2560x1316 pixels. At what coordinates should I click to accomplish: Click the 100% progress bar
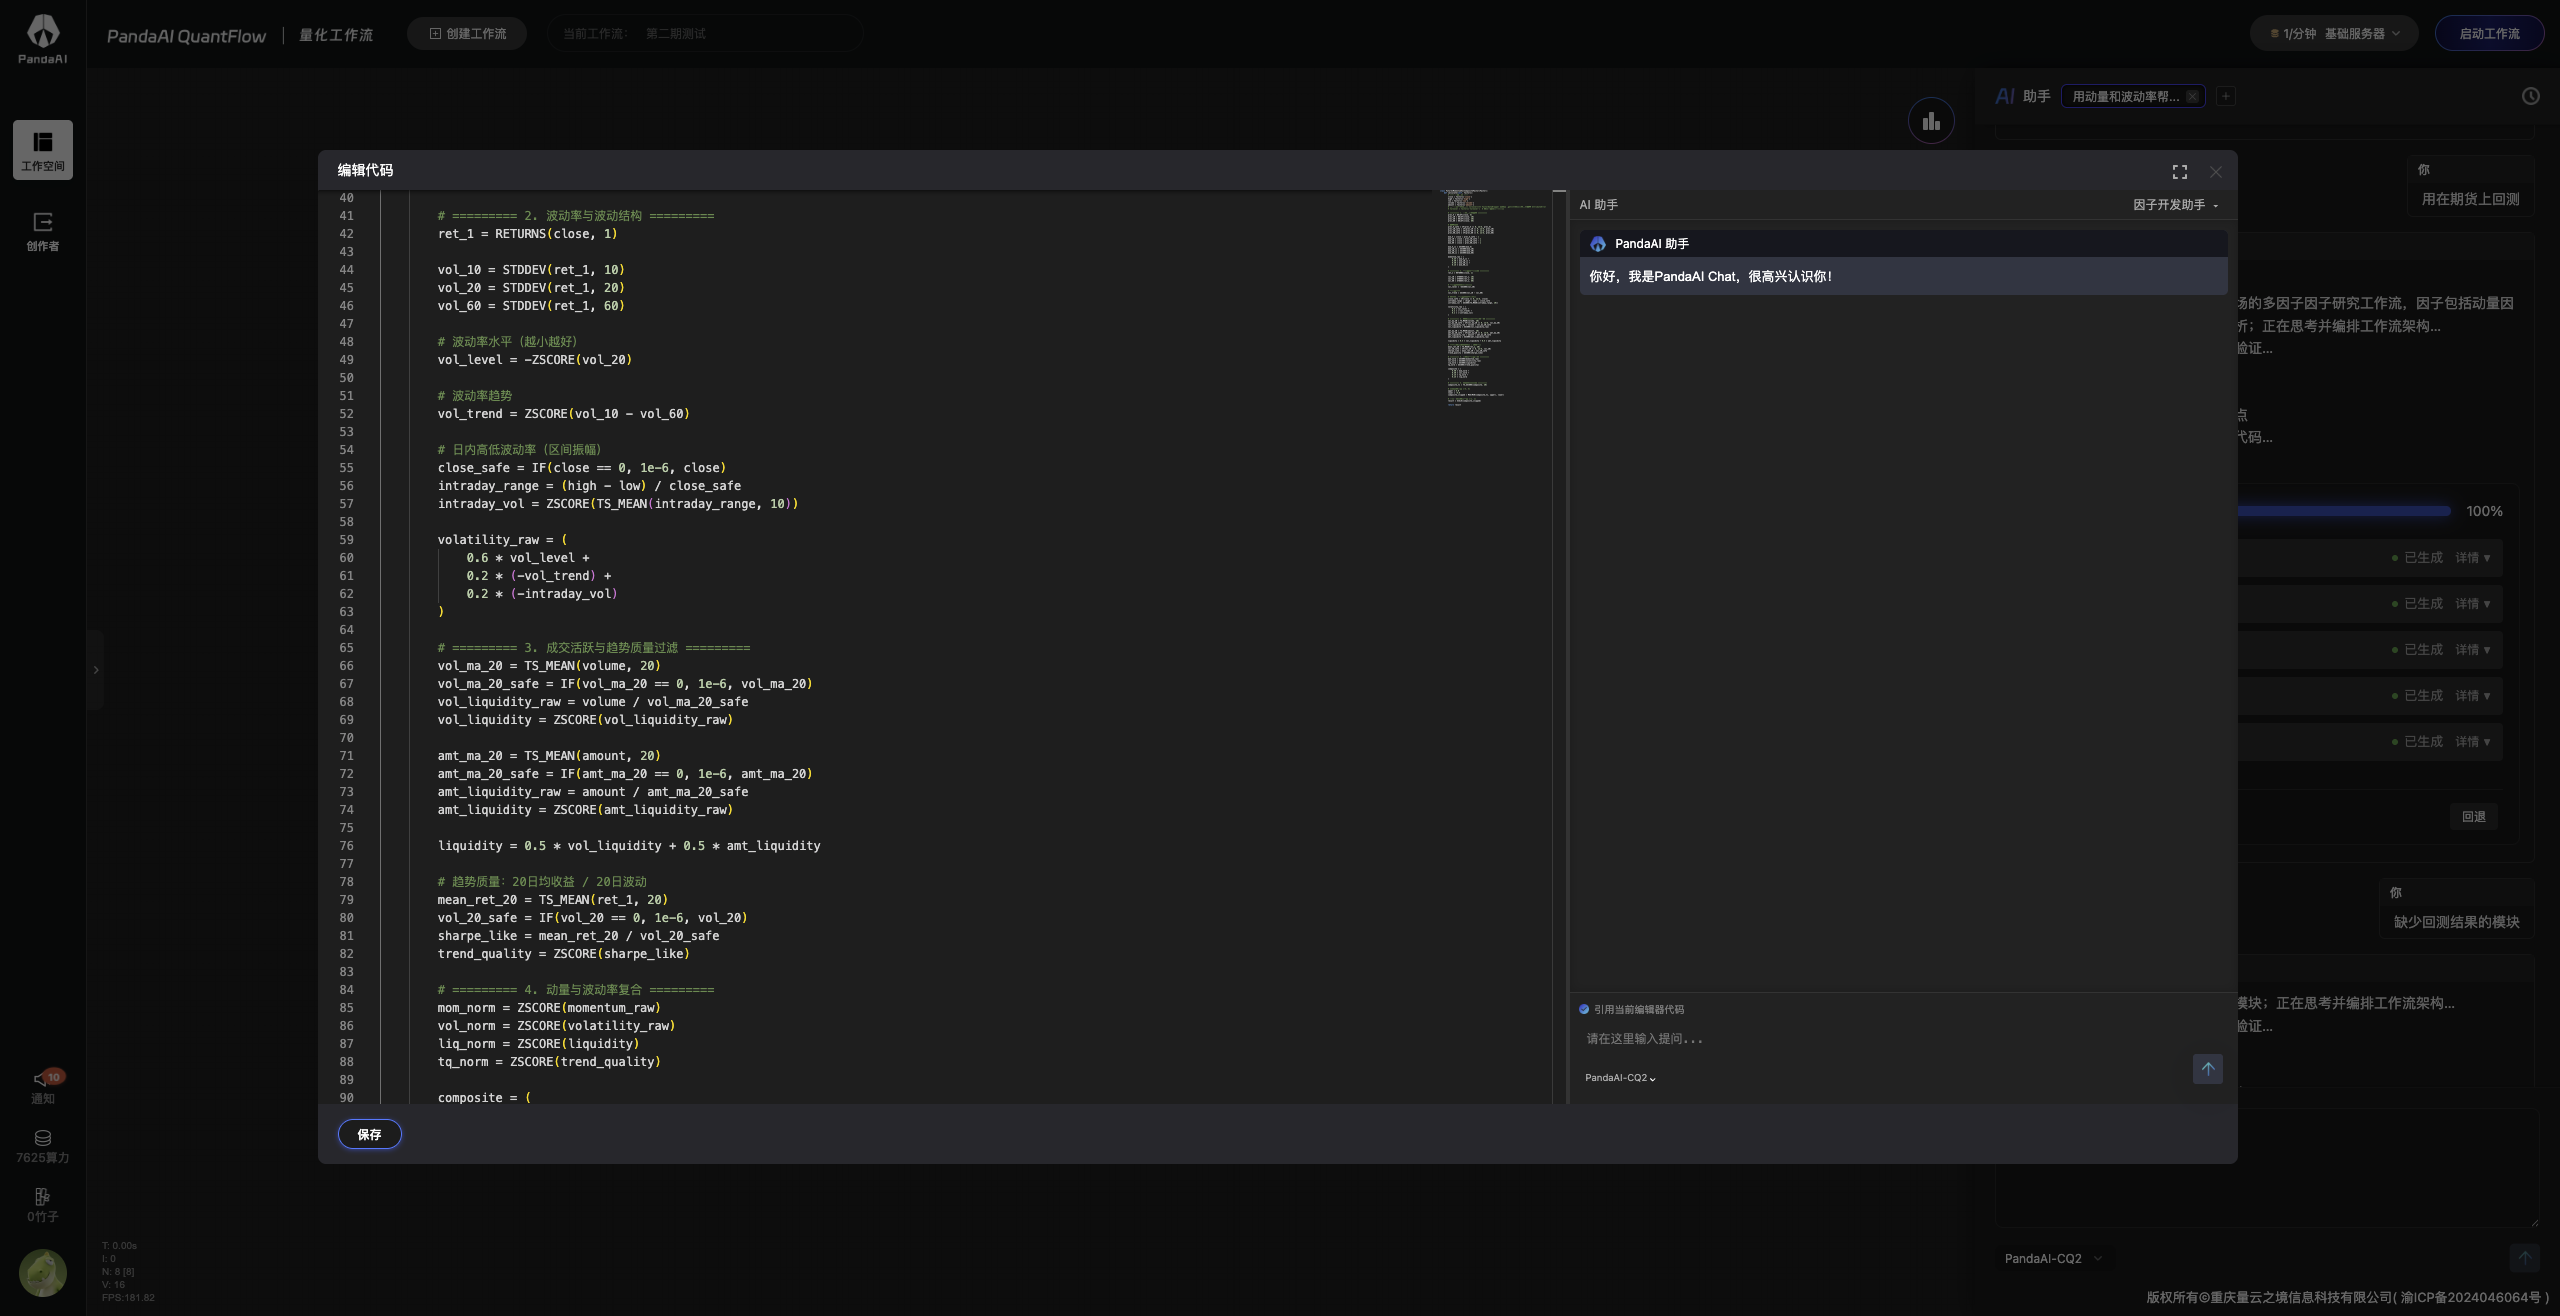coord(2344,511)
